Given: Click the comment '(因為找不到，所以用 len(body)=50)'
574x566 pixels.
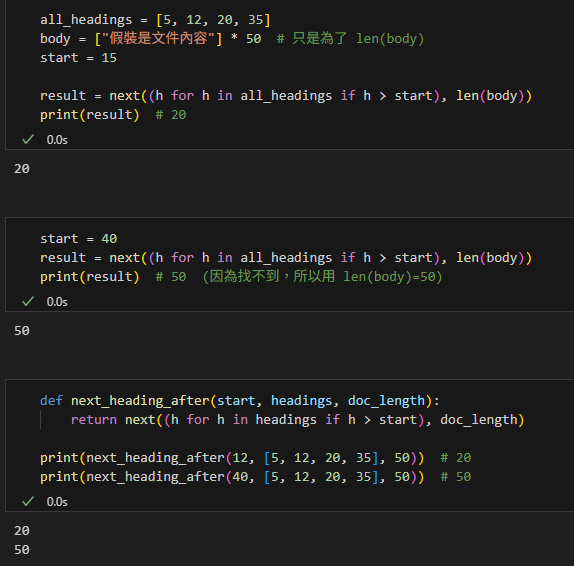Looking at the screenshot, I should click(x=323, y=277).
